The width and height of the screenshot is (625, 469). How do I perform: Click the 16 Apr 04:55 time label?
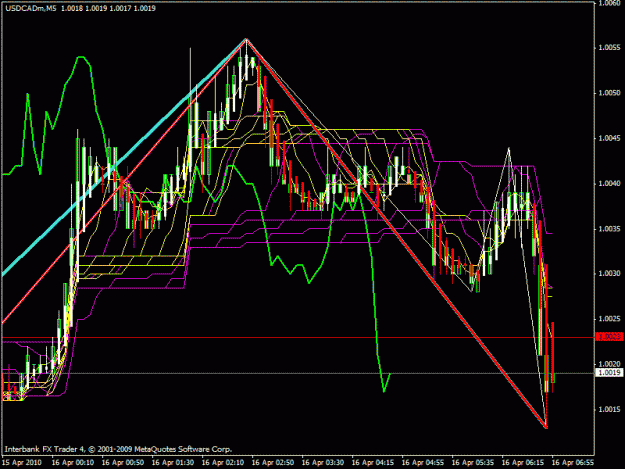click(x=423, y=462)
